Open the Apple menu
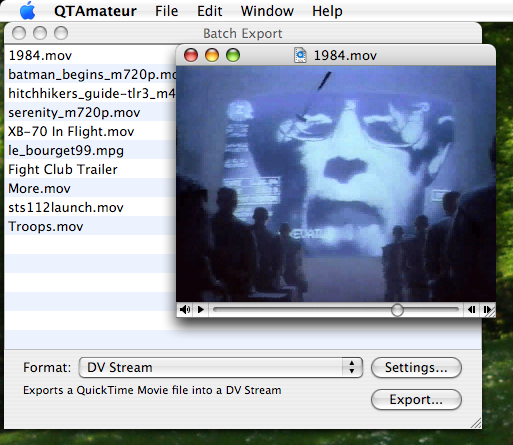Viewport: 513px width, 445px height. (27, 11)
